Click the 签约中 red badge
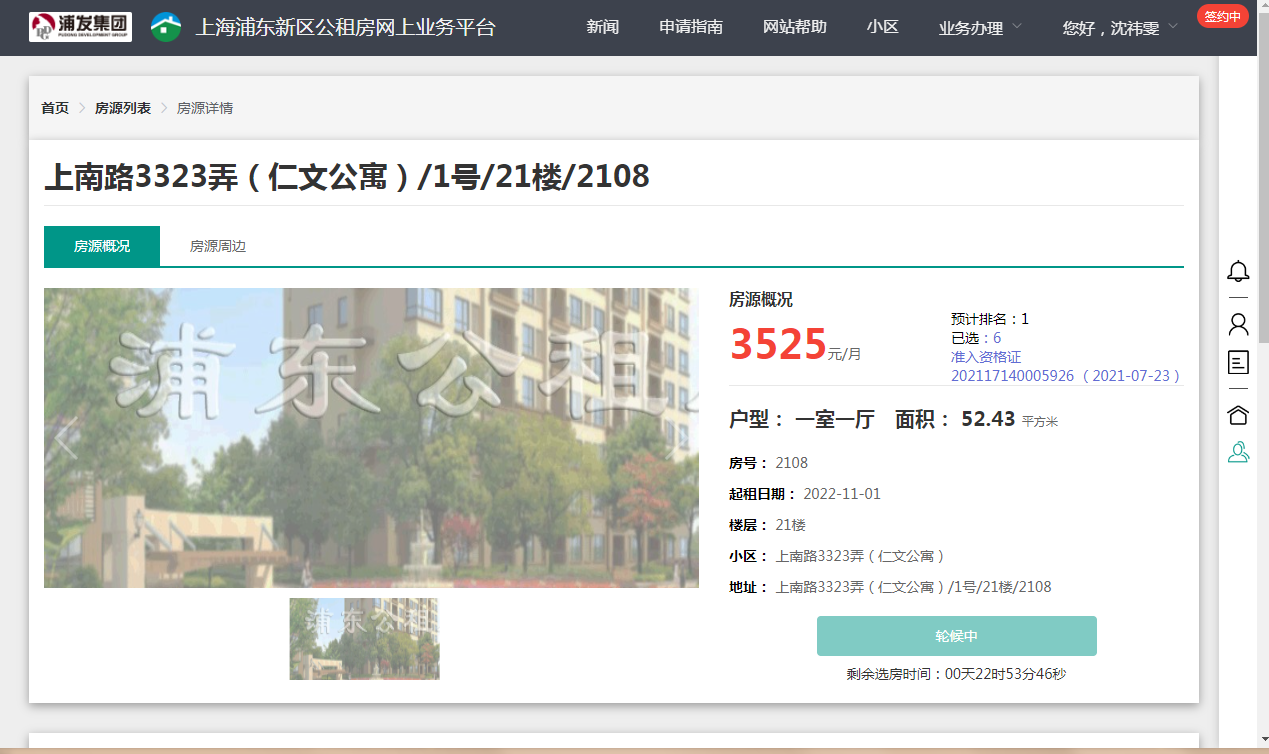The height and width of the screenshot is (754, 1269). 1222,16
